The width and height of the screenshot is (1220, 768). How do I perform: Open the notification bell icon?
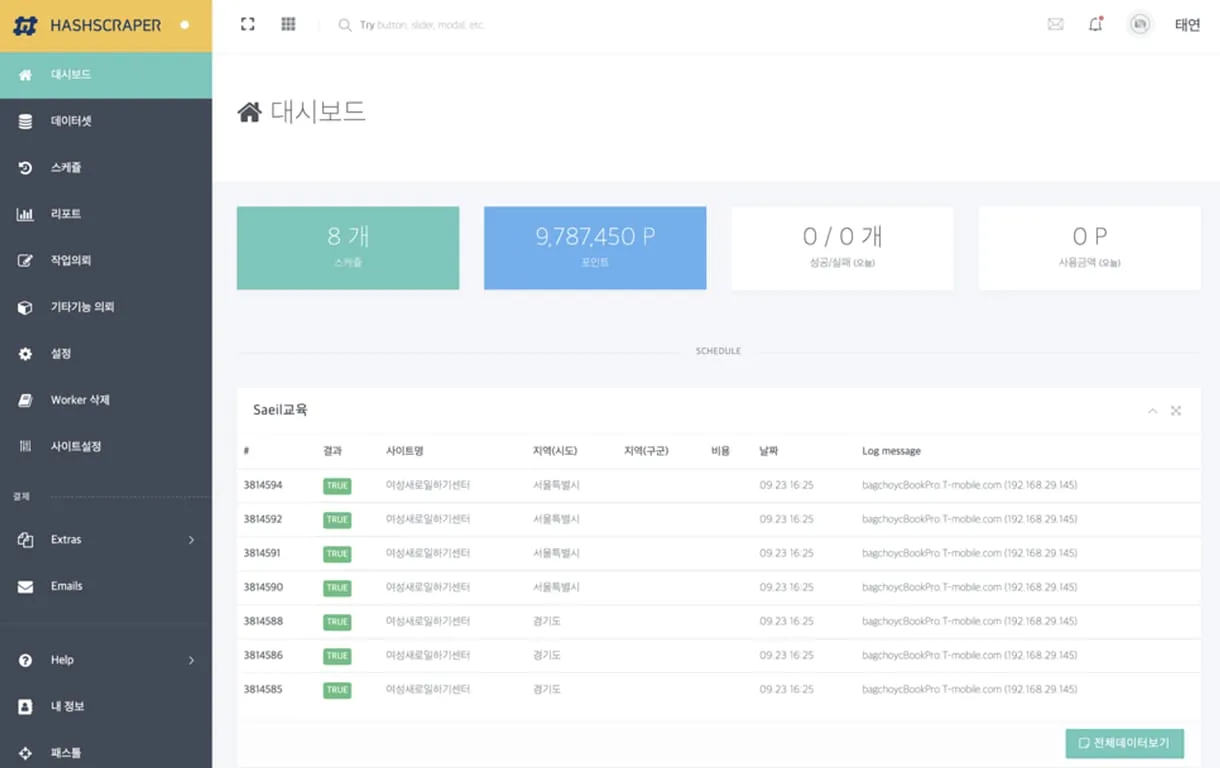pyautogui.click(x=1095, y=25)
